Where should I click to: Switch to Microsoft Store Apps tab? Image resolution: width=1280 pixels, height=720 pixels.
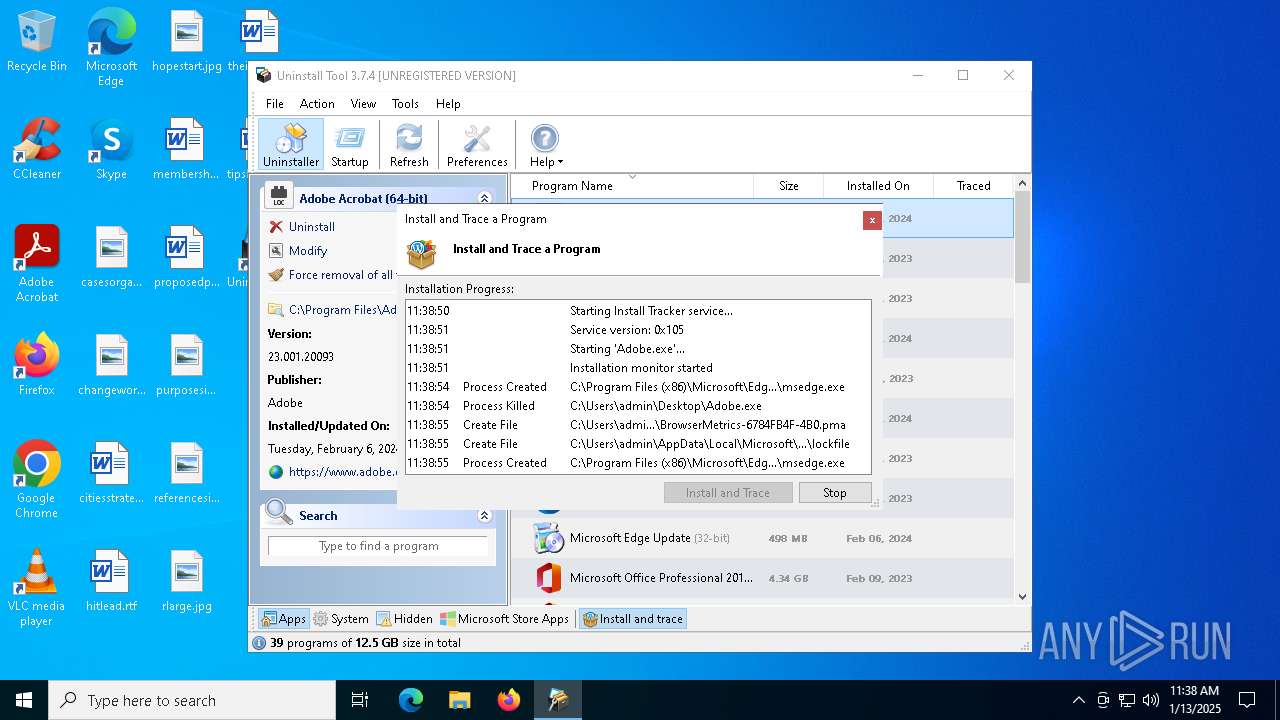505,619
